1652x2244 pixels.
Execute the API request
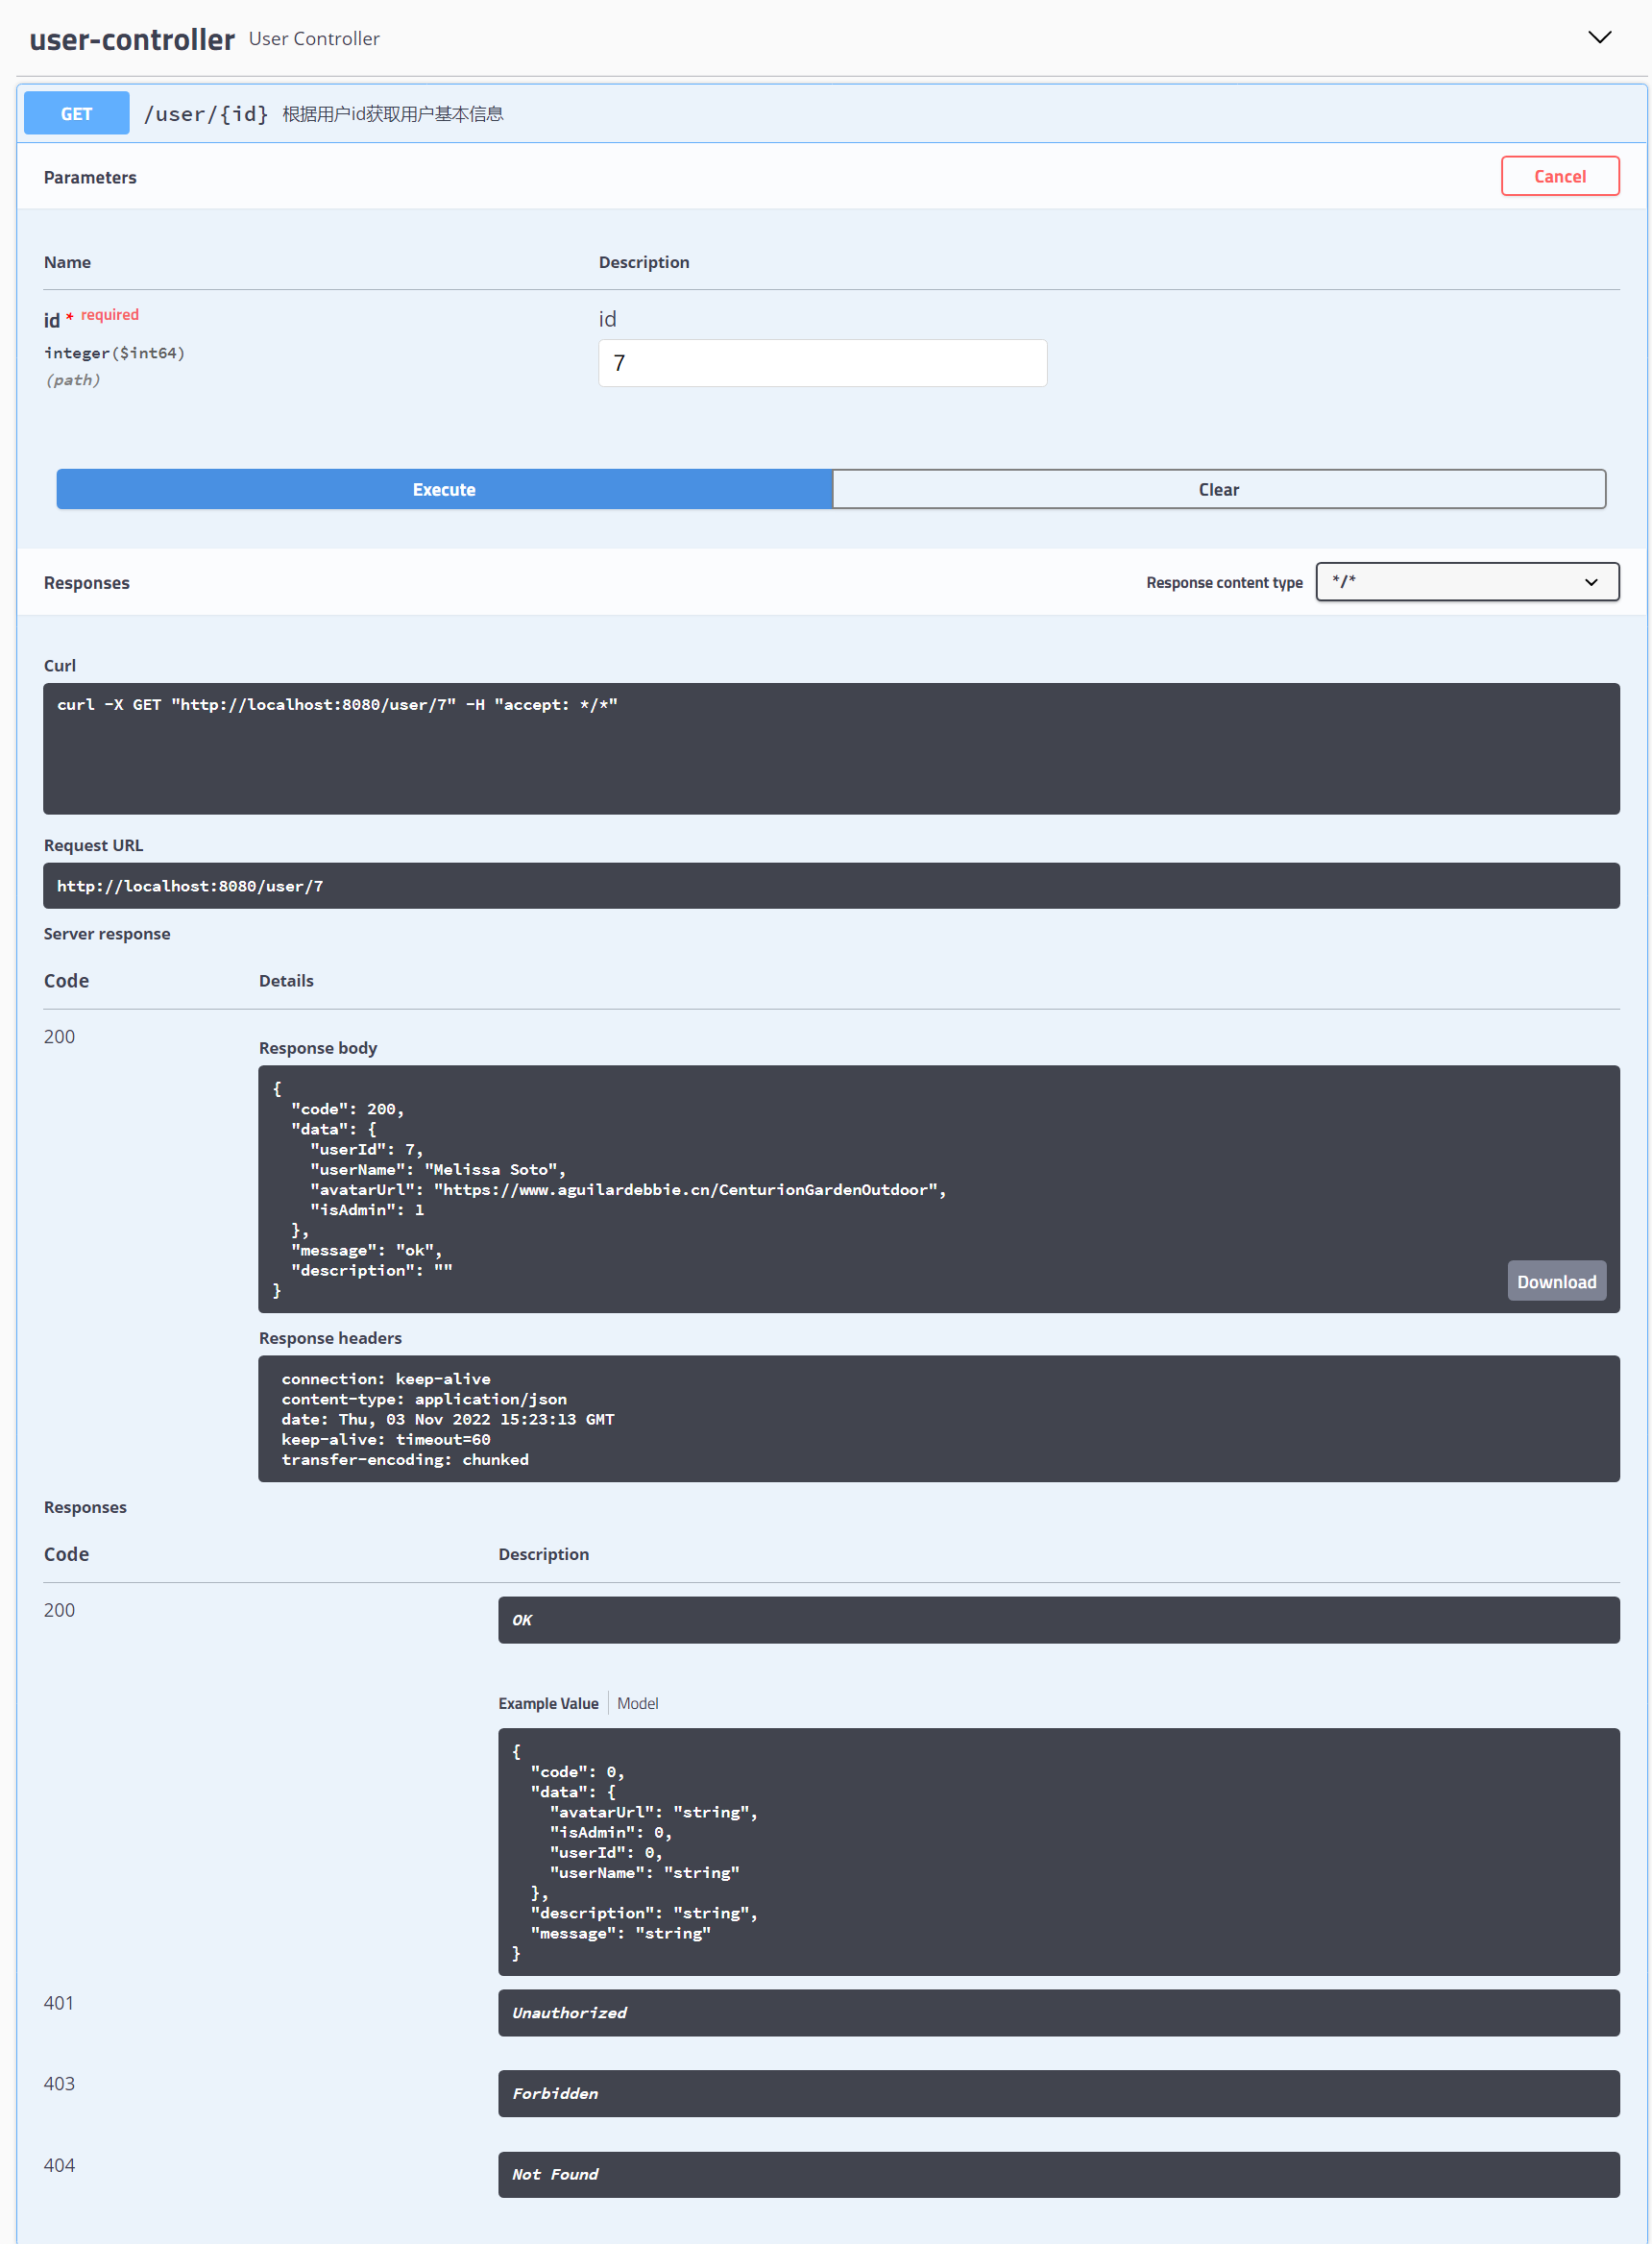pos(444,489)
